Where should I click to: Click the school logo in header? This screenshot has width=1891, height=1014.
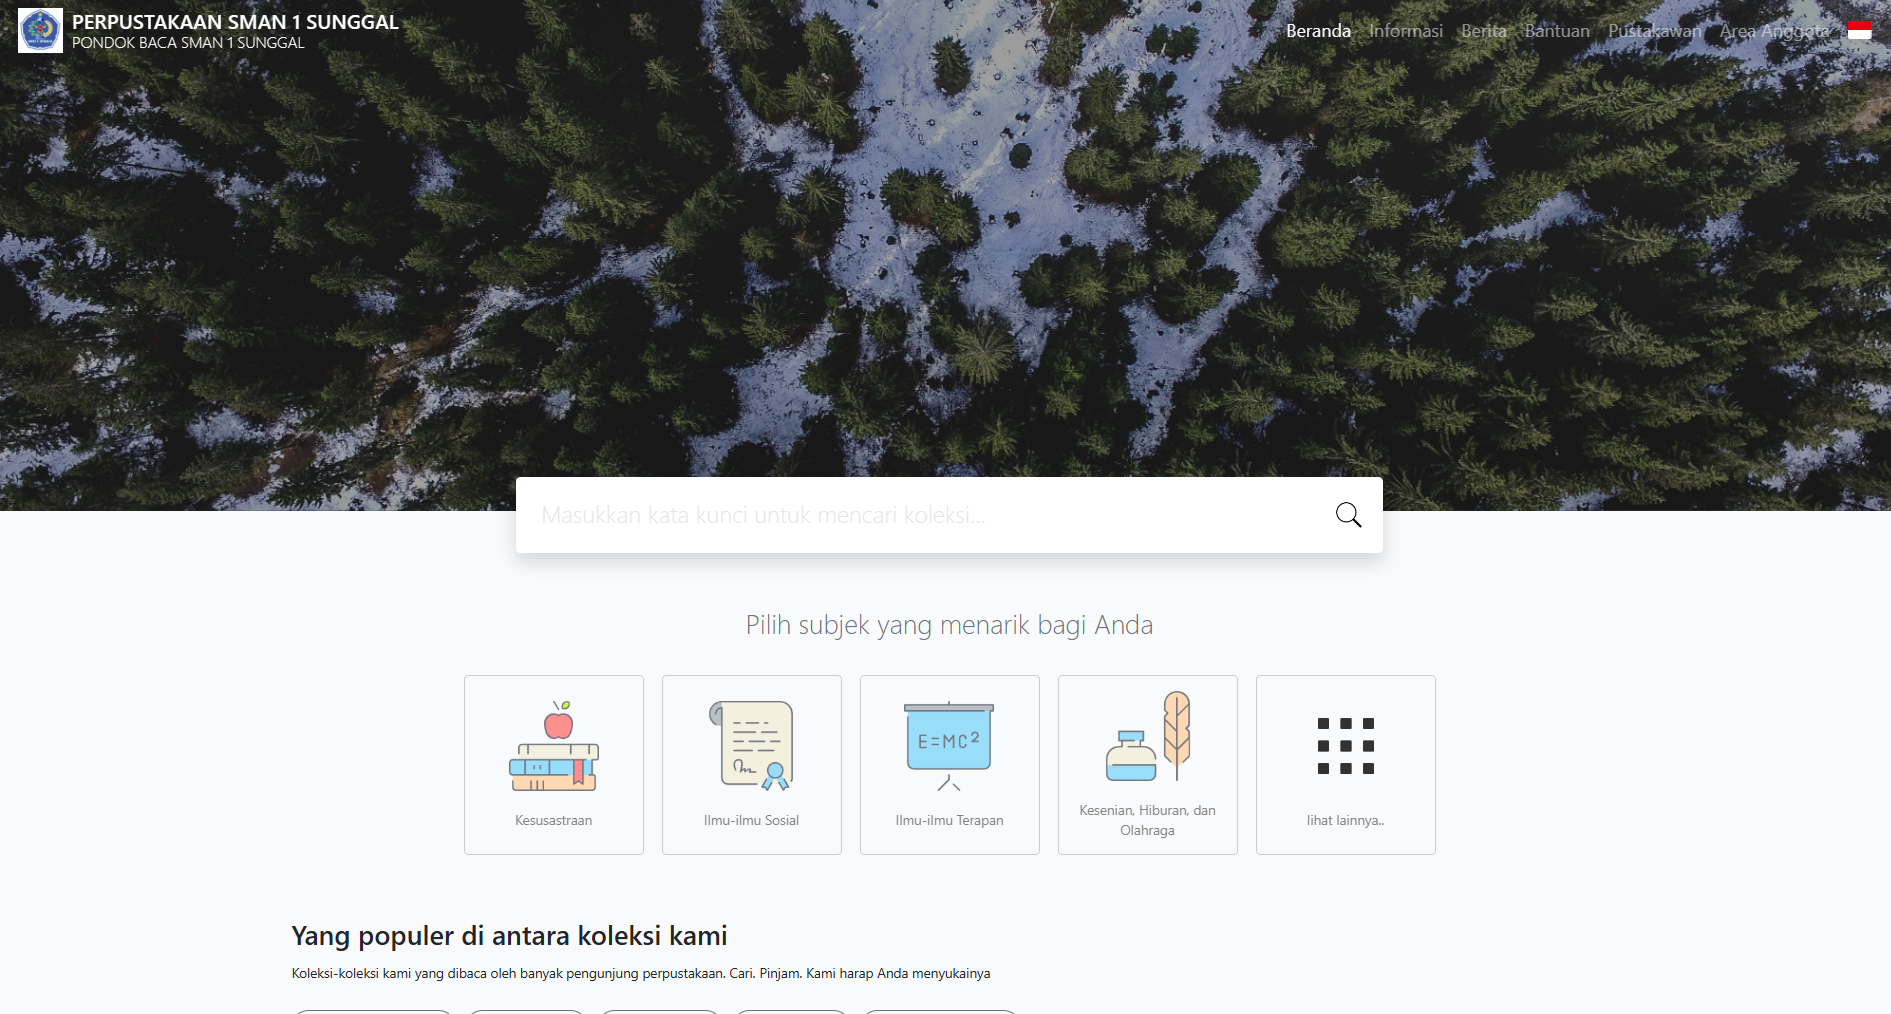coord(40,31)
